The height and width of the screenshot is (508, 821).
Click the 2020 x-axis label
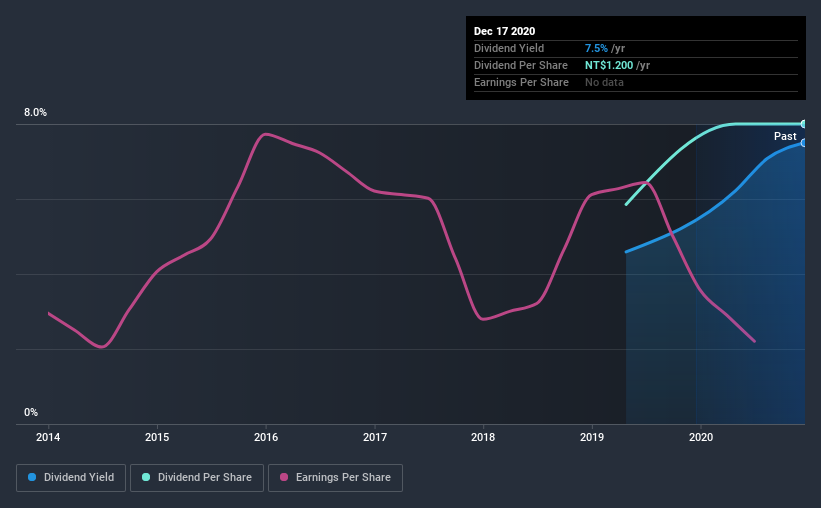click(x=701, y=437)
